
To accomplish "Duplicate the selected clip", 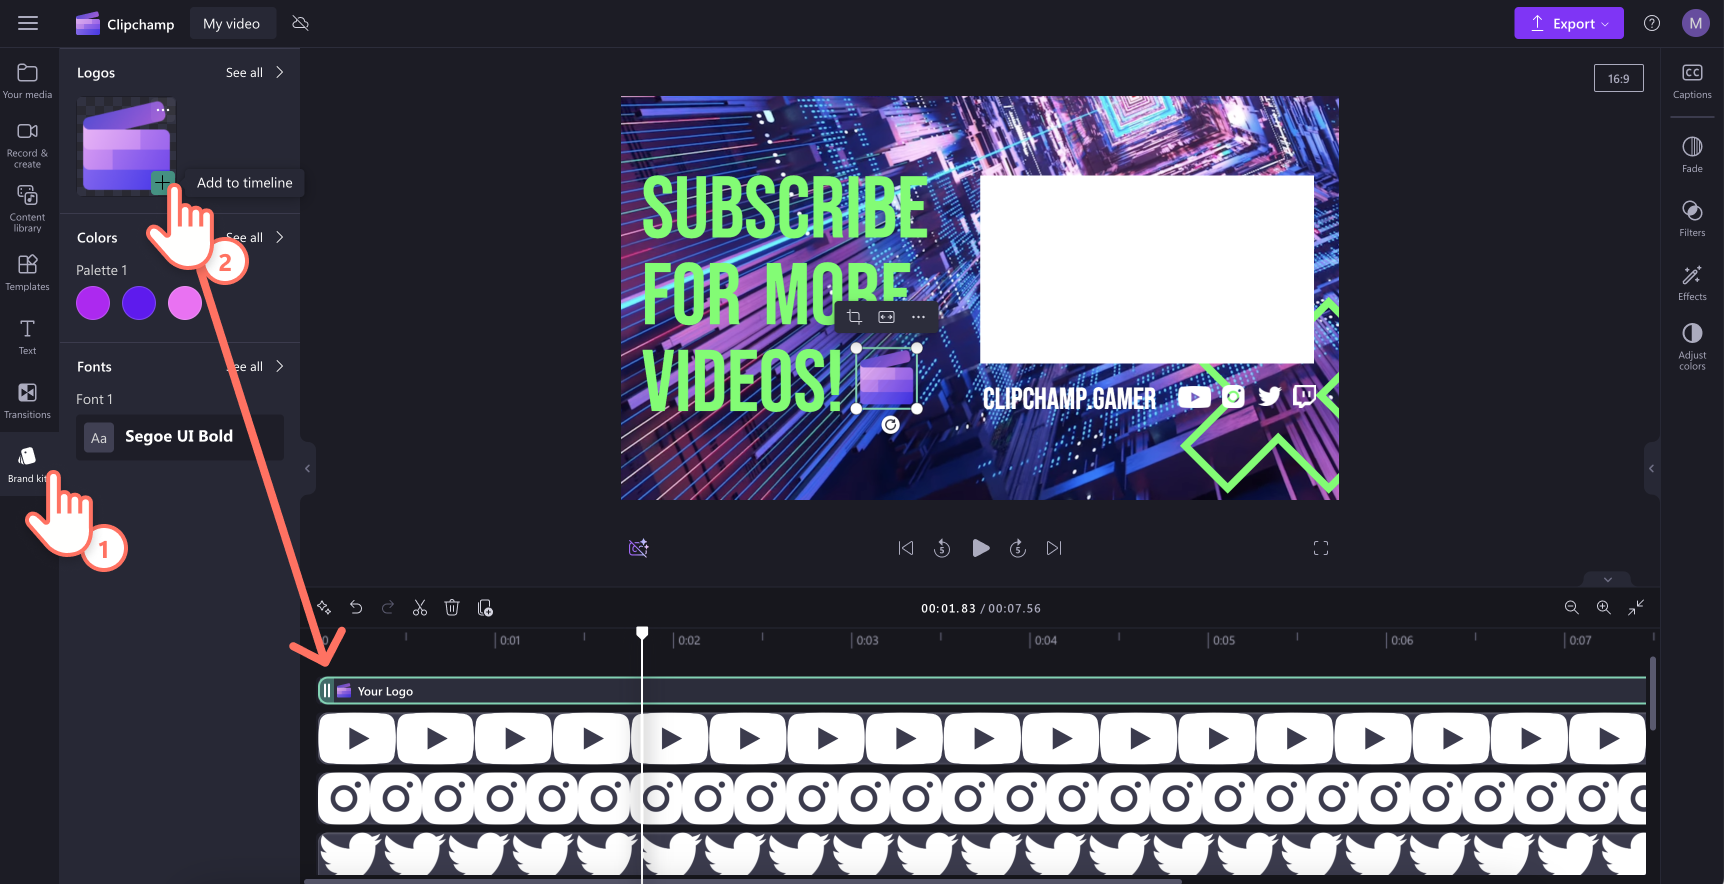I will click(485, 608).
